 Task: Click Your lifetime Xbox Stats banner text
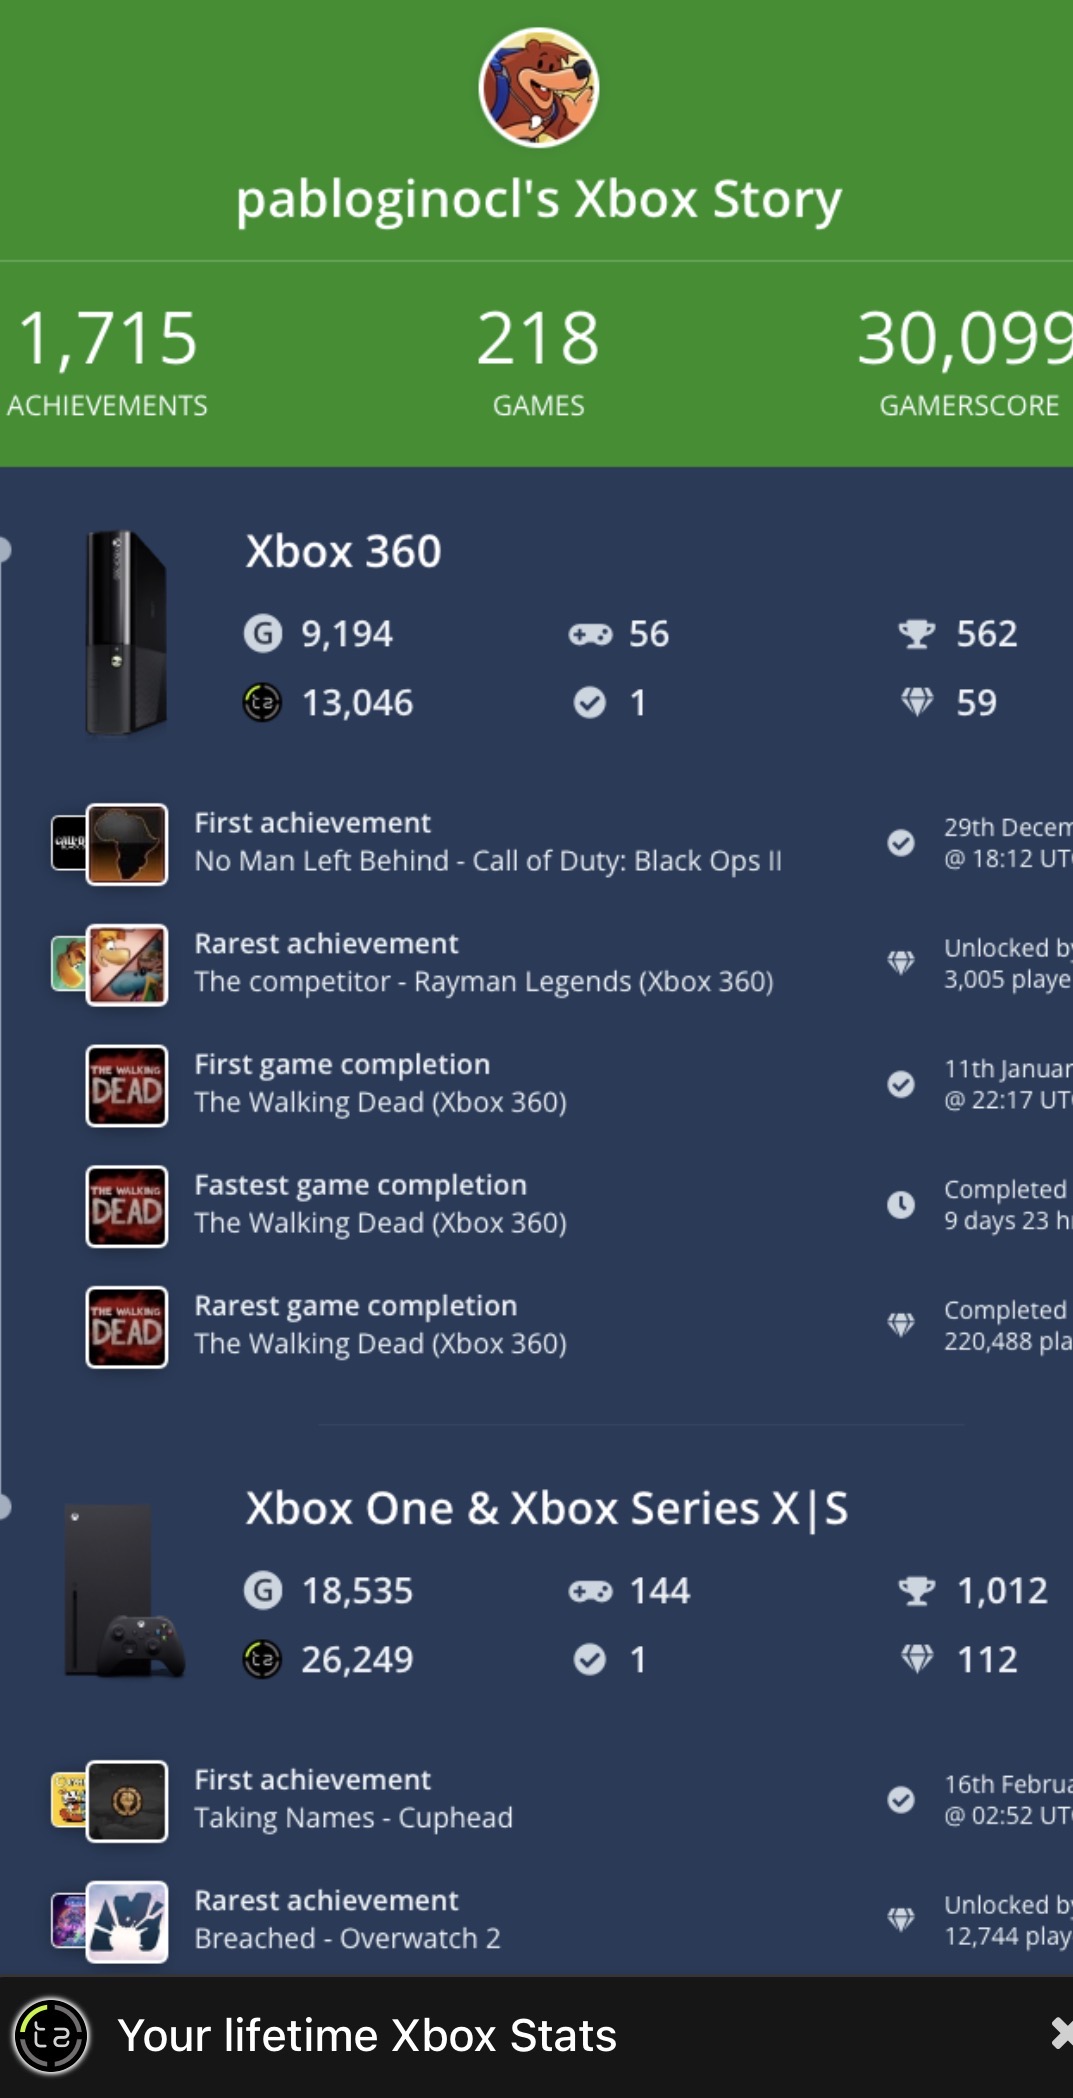click(x=367, y=2036)
